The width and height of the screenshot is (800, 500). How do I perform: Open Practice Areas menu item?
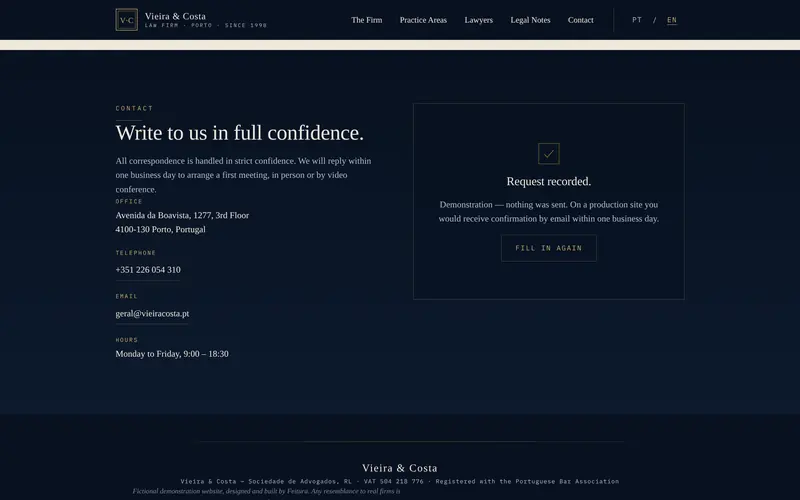[423, 20]
